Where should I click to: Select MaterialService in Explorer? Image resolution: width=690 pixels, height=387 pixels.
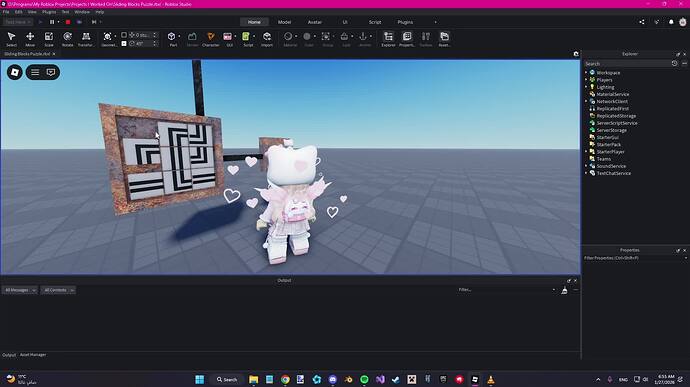[613, 94]
